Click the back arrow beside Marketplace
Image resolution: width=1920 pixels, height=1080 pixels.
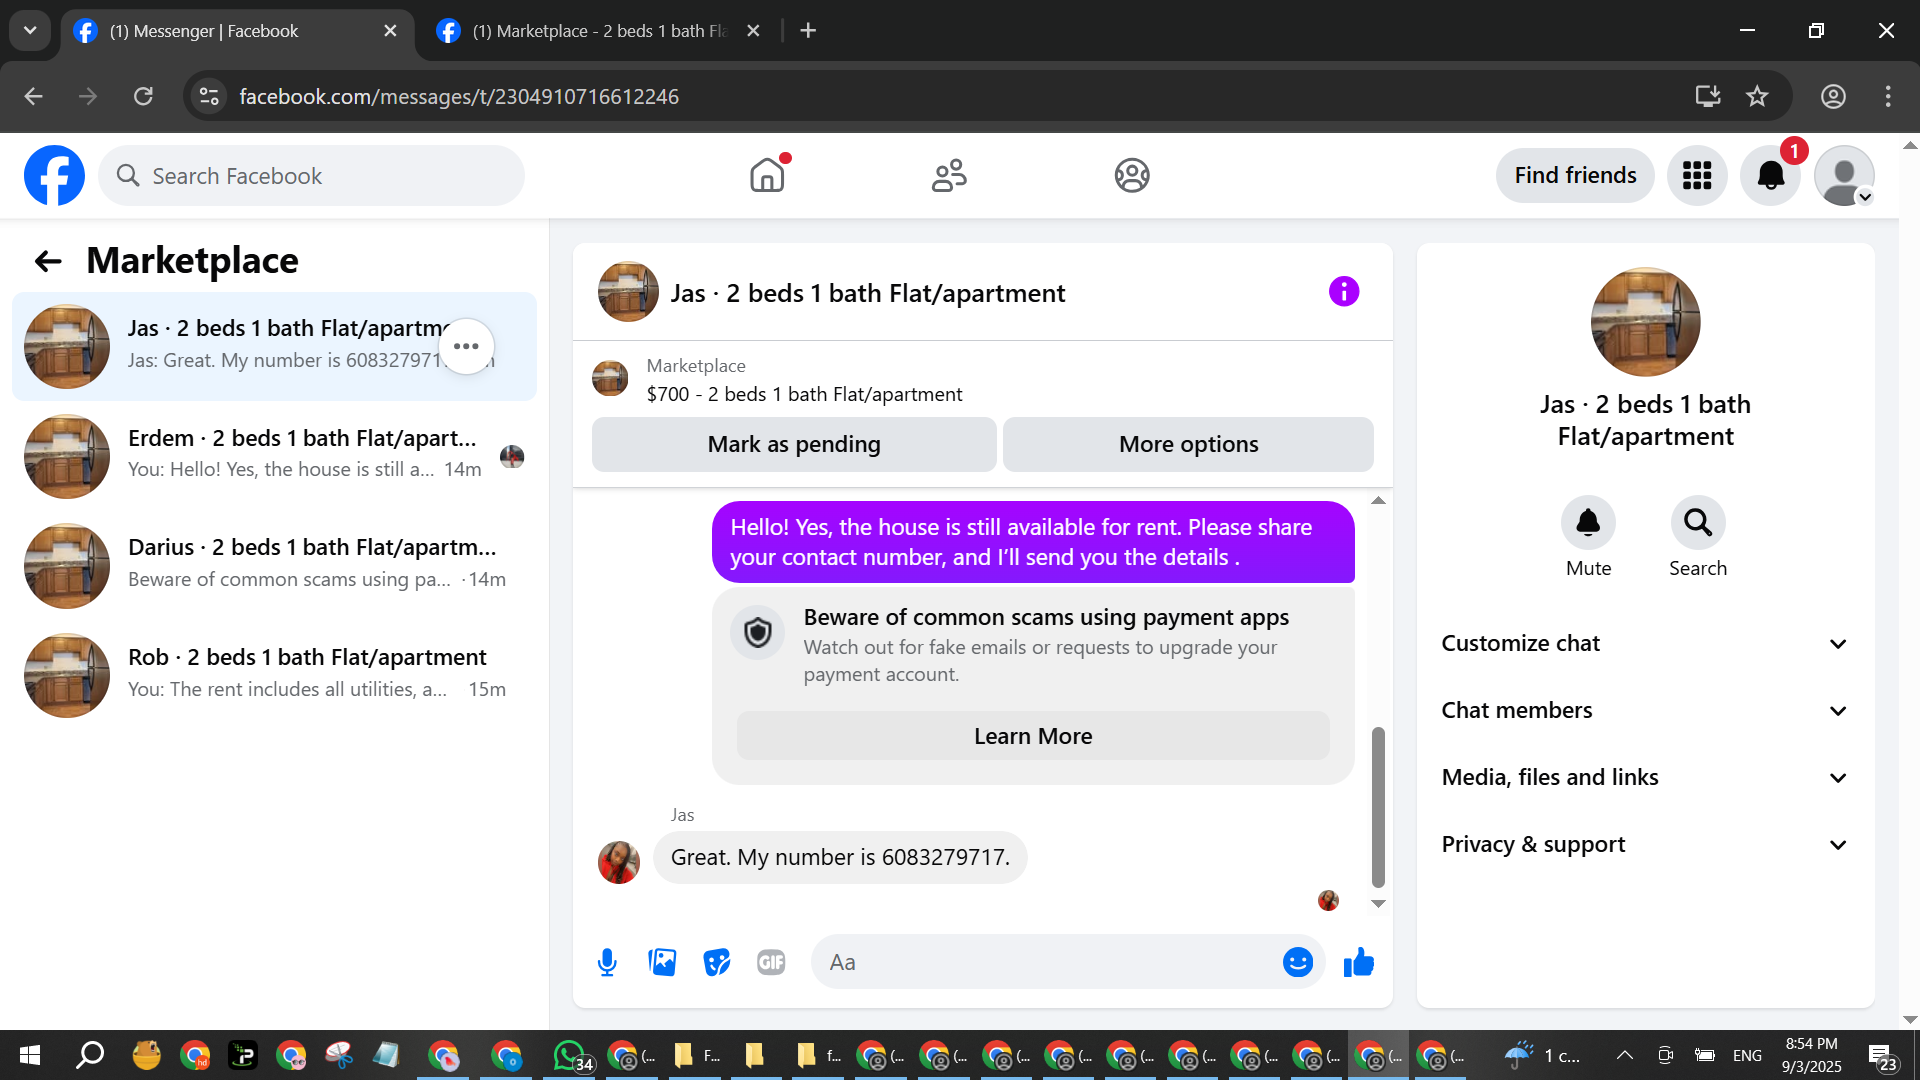click(48, 261)
